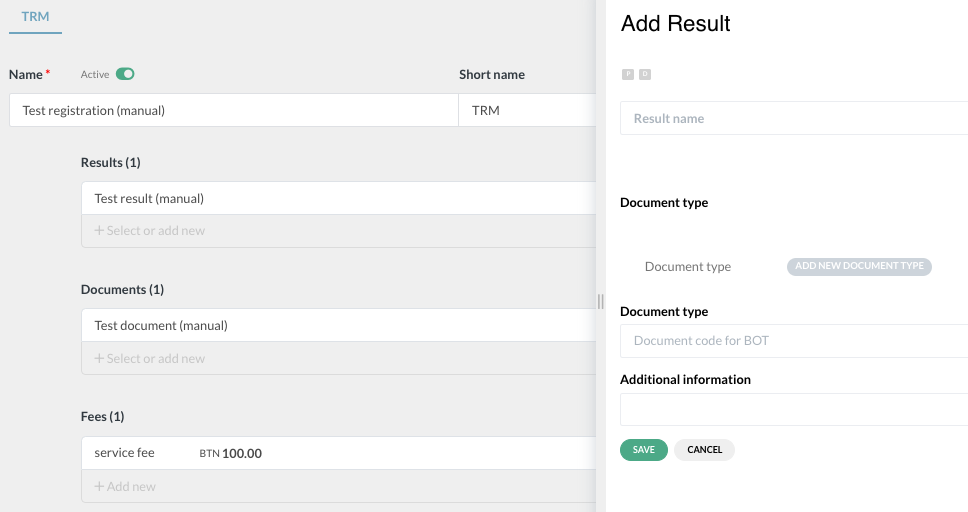Click the panel splitter handle
This screenshot has height=512, width=968.
pos(600,301)
